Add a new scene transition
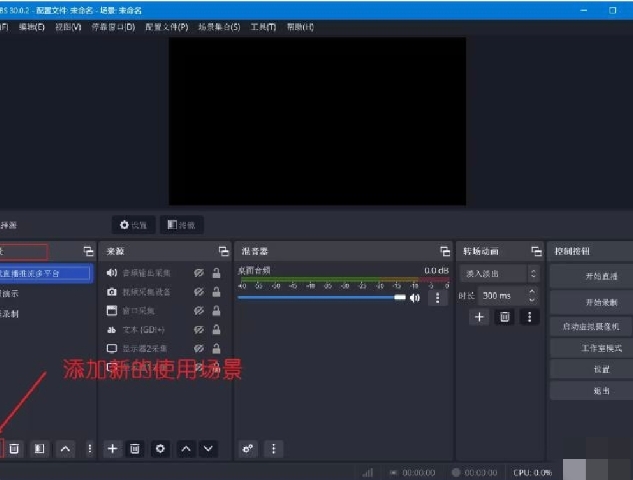Image resolution: width=633 pixels, height=480 pixels. pyautogui.click(x=479, y=317)
